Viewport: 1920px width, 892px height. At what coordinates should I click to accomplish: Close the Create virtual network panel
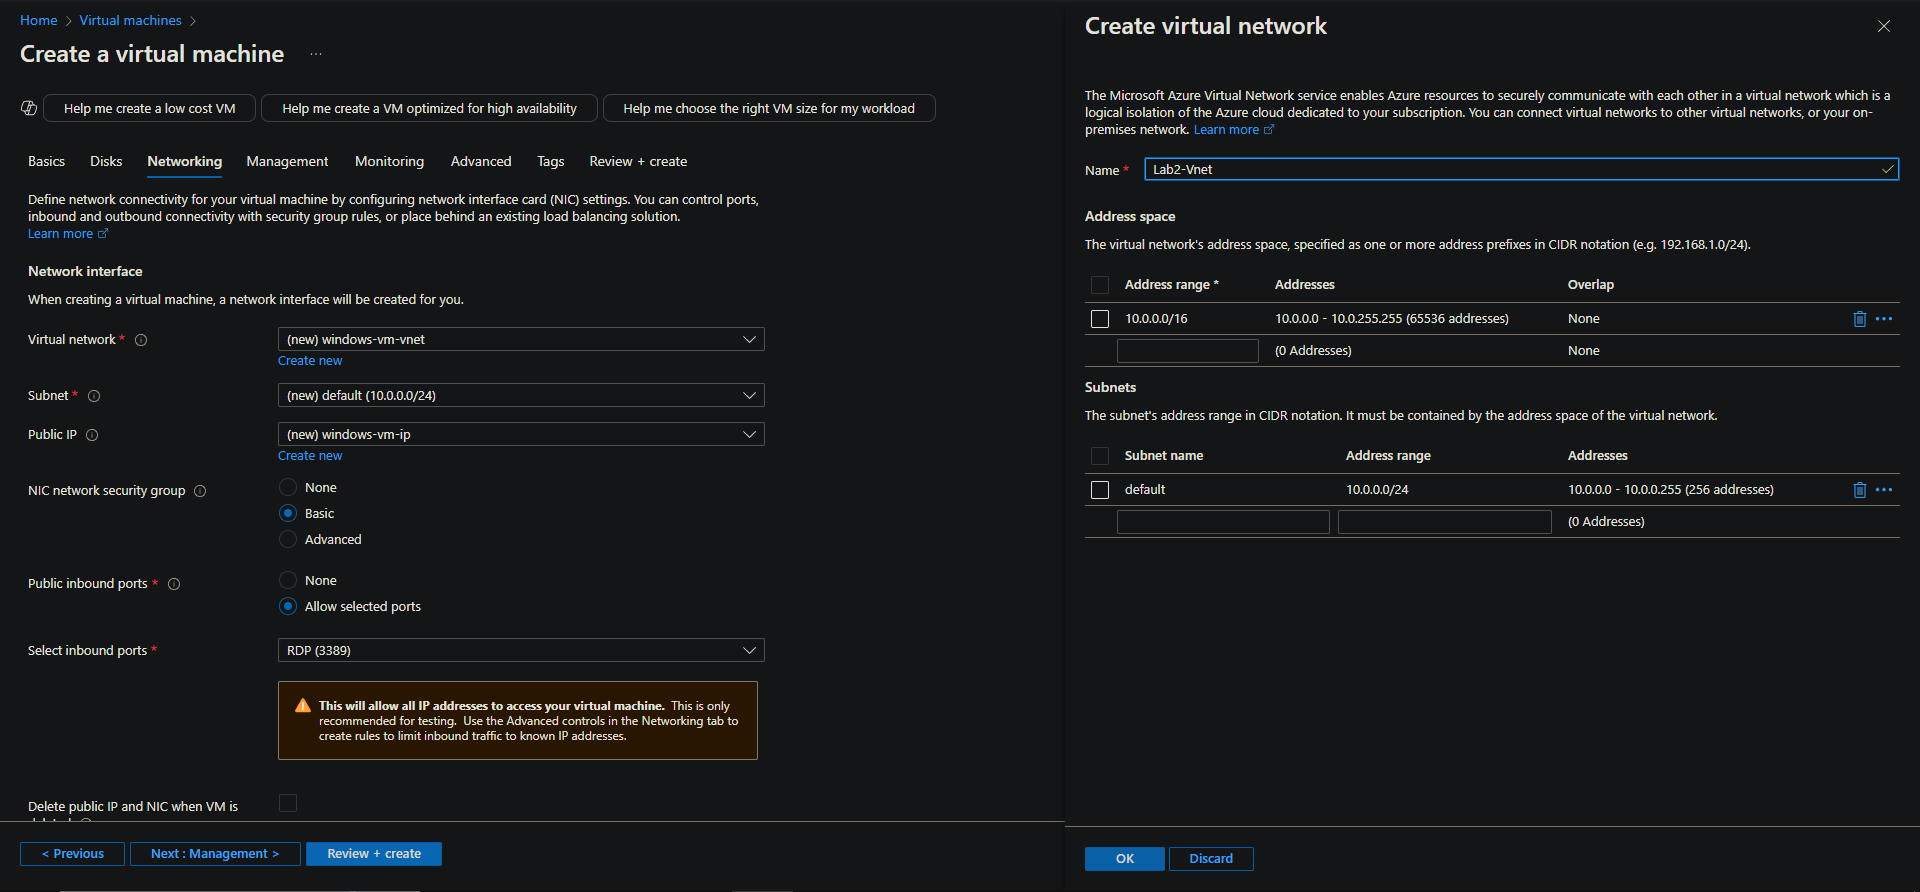pos(1884,26)
